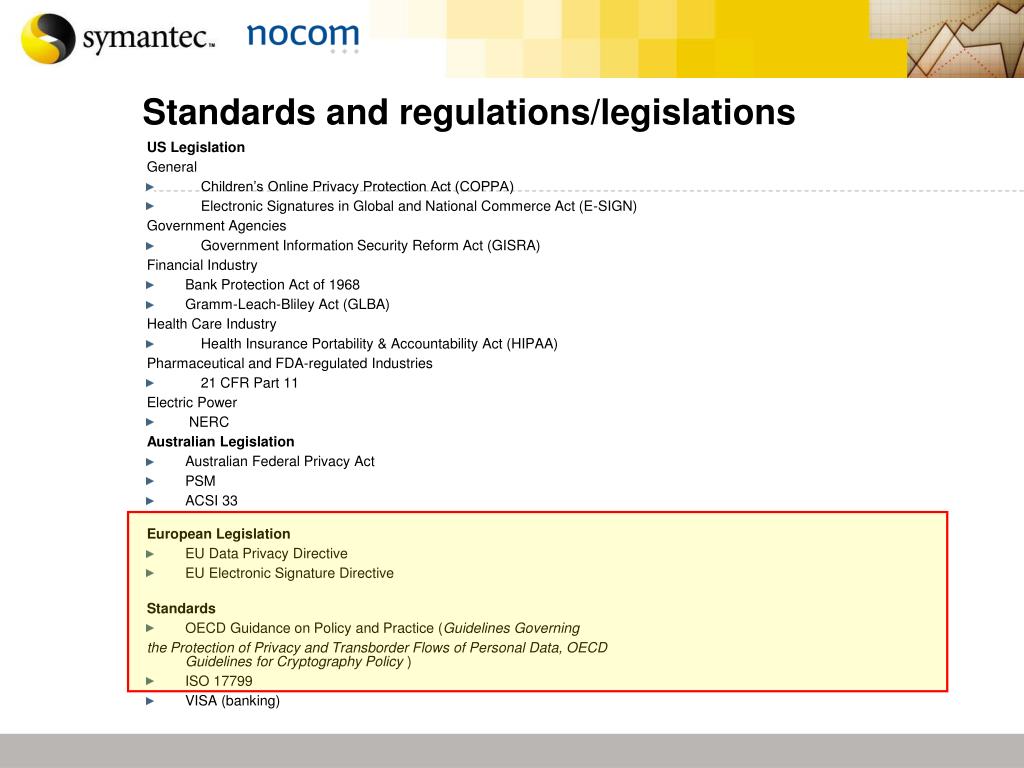Click the arrow bullet beside NERC
1024x768 pixels.
click(x=150, y=423)
